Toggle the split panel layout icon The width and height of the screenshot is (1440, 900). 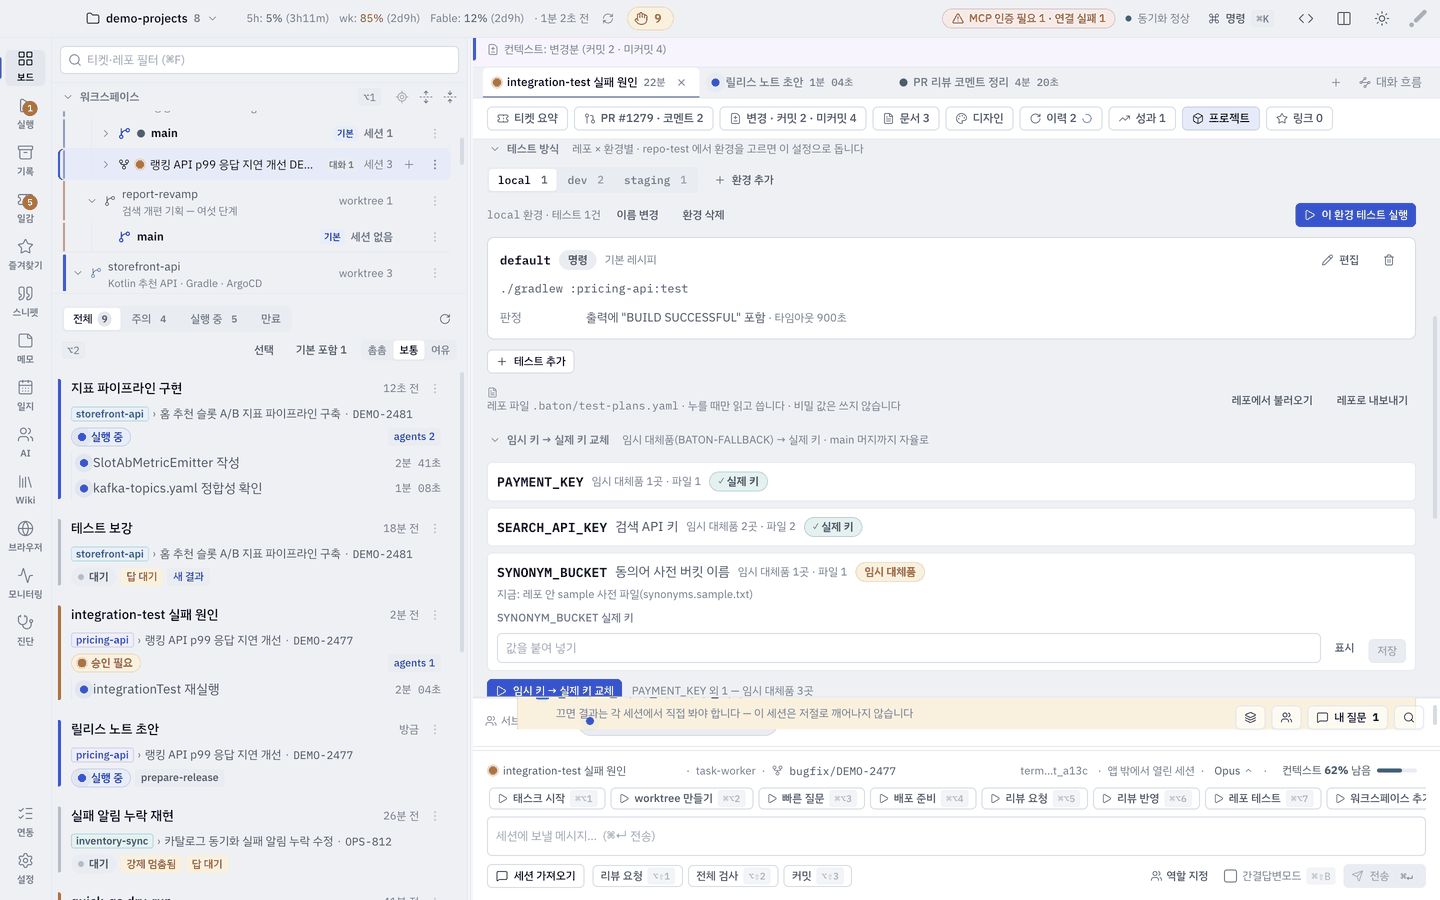[x=1344, y=18]
